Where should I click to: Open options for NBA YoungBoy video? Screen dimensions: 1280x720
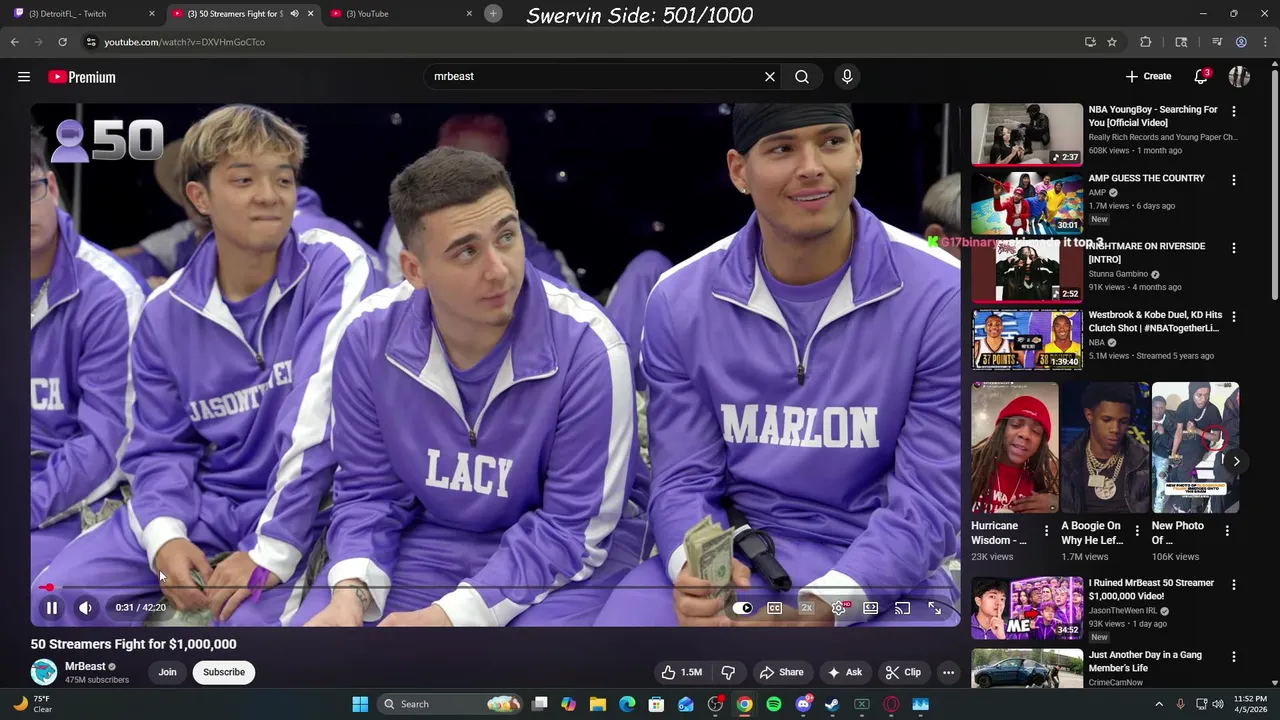point(1233,111)
